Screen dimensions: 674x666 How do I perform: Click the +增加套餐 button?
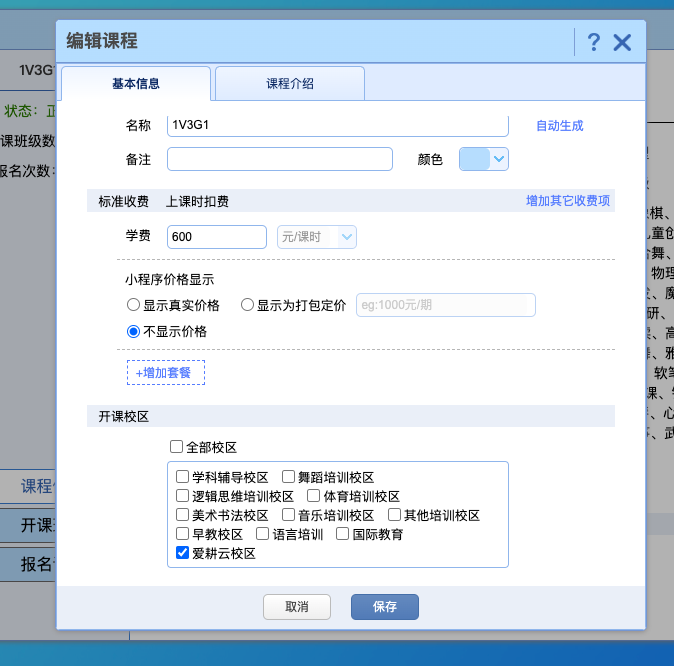(x=166, y=372)
